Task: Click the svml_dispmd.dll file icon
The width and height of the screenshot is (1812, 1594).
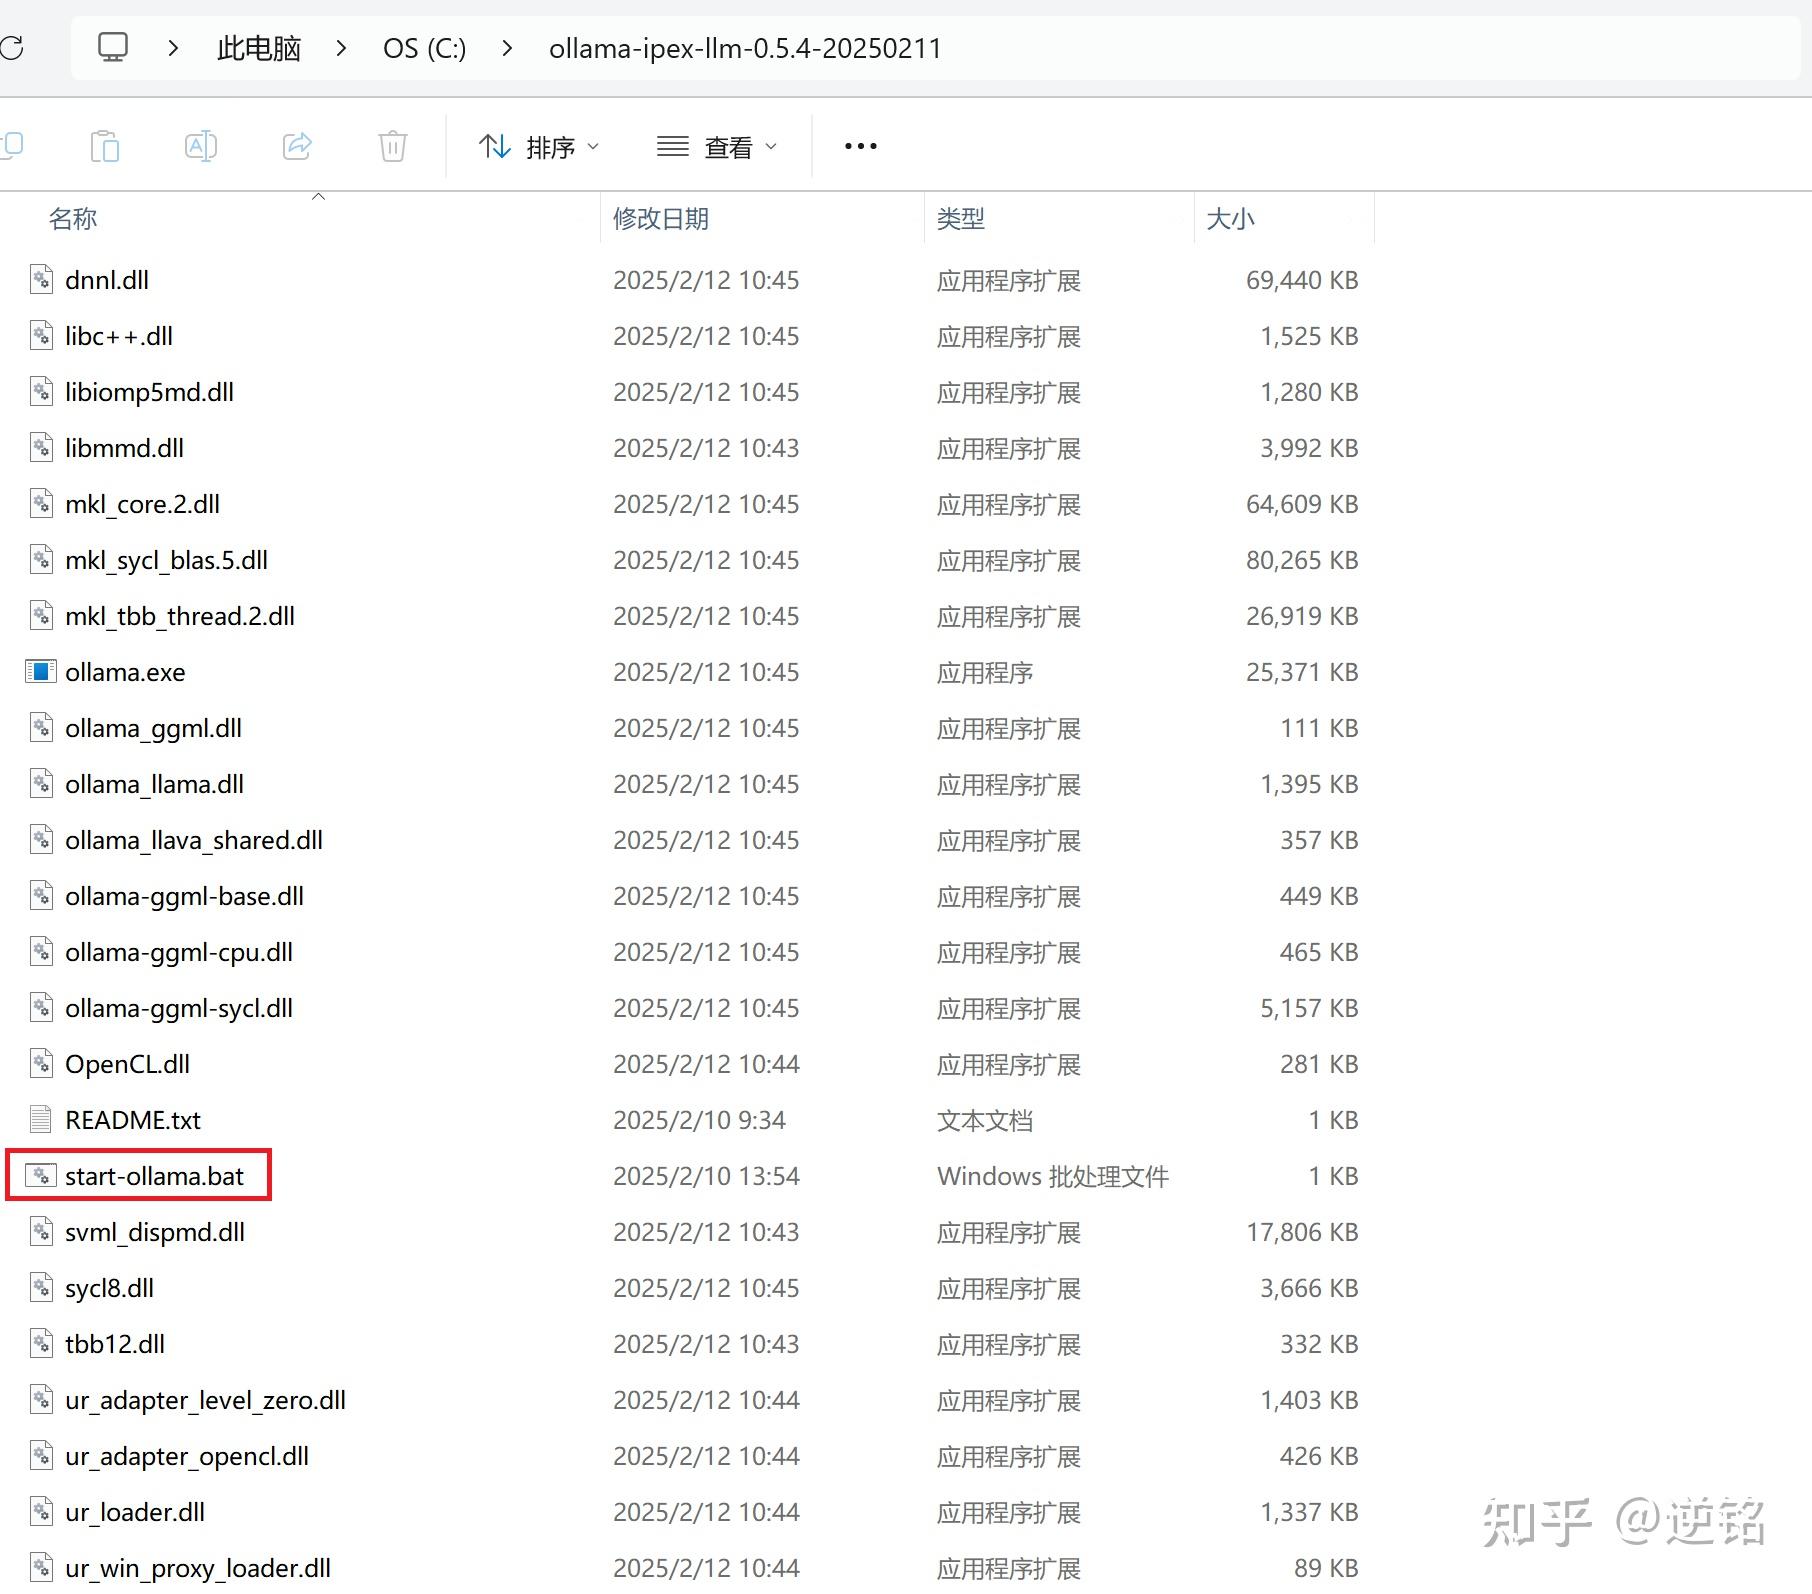Action: (x=41, y=1231)
